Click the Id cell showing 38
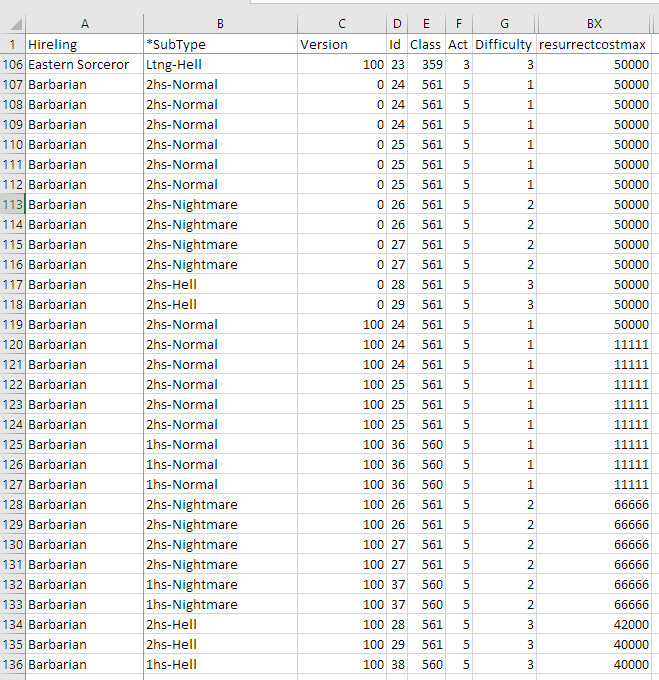 pyautogui.click(x=397, y=664)
